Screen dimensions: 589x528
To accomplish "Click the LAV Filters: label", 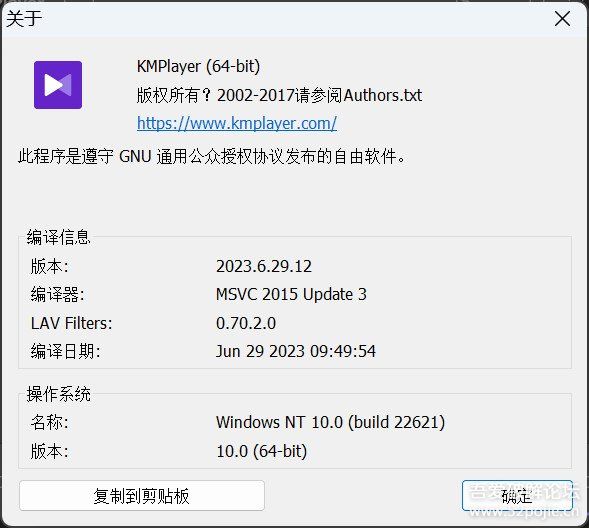I will pos(71,323).
